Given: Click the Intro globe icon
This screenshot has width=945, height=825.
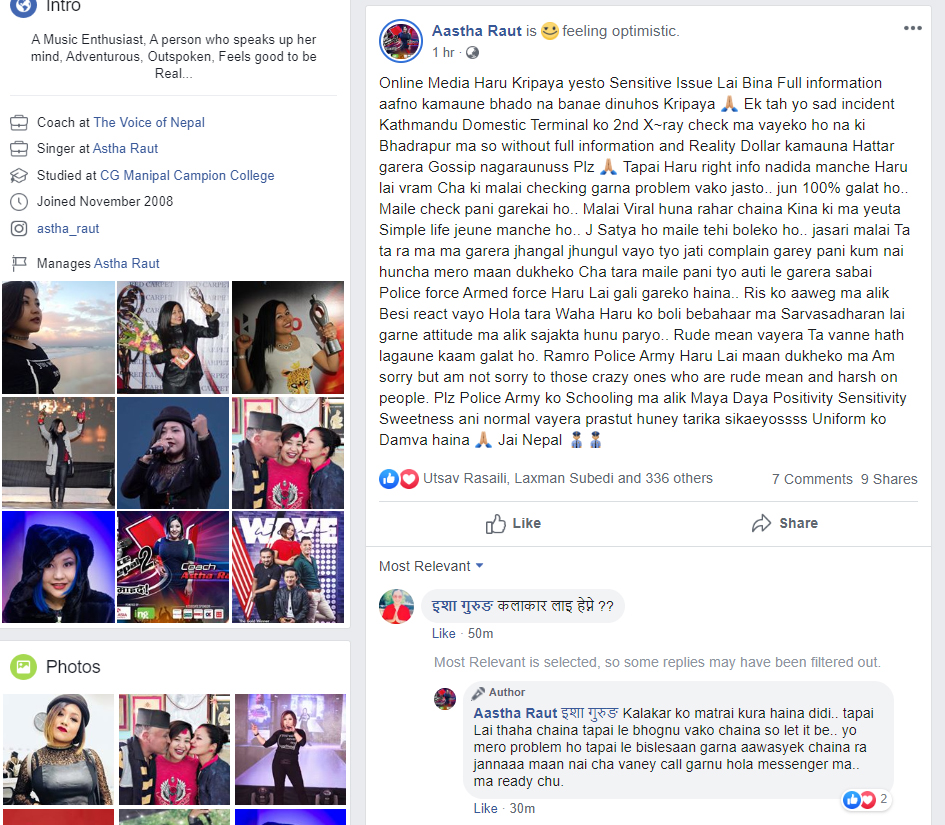Looking at the screenshot, I should click(x=24, y=7).
